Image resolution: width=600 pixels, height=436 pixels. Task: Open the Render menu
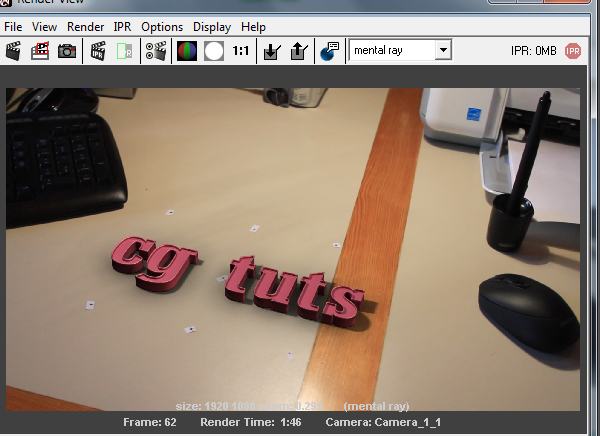(85, 27)
